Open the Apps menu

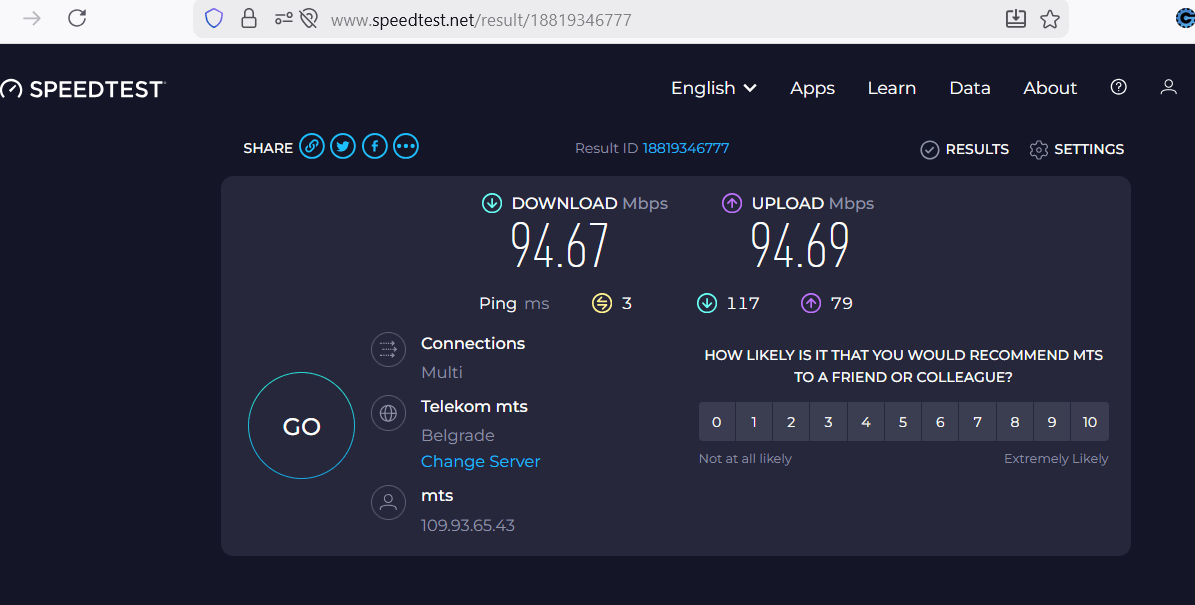[x=812, y=88]
